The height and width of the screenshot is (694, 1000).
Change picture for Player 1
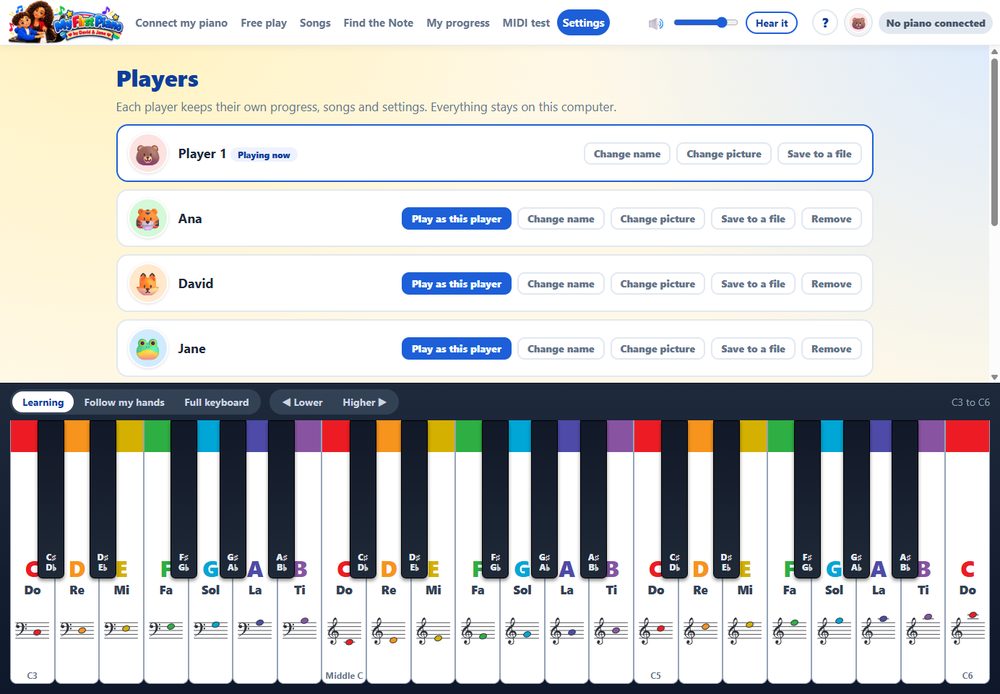click(724, 154)
